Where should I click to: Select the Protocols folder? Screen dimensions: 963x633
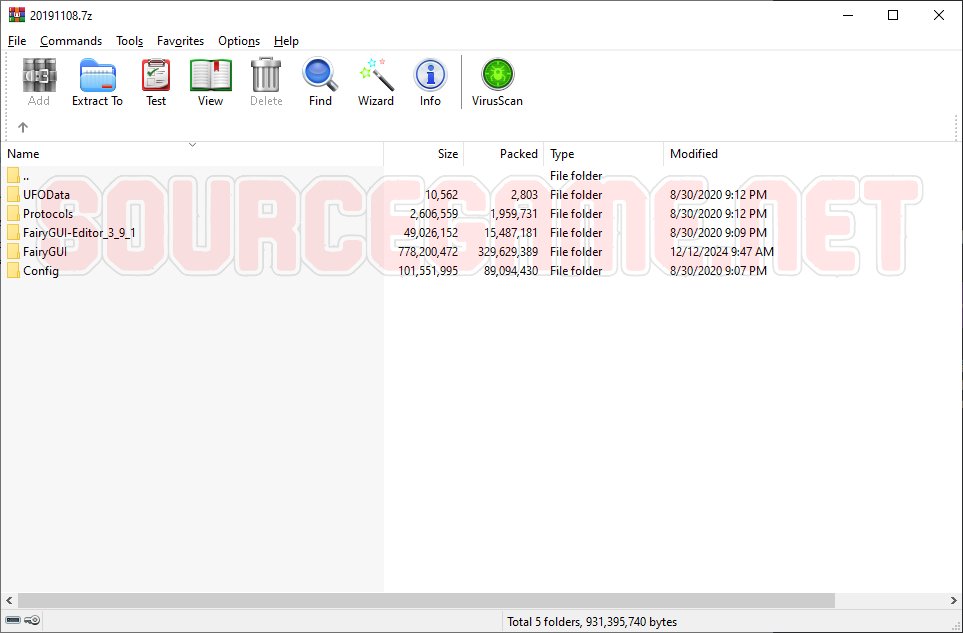tap(48, 214)
